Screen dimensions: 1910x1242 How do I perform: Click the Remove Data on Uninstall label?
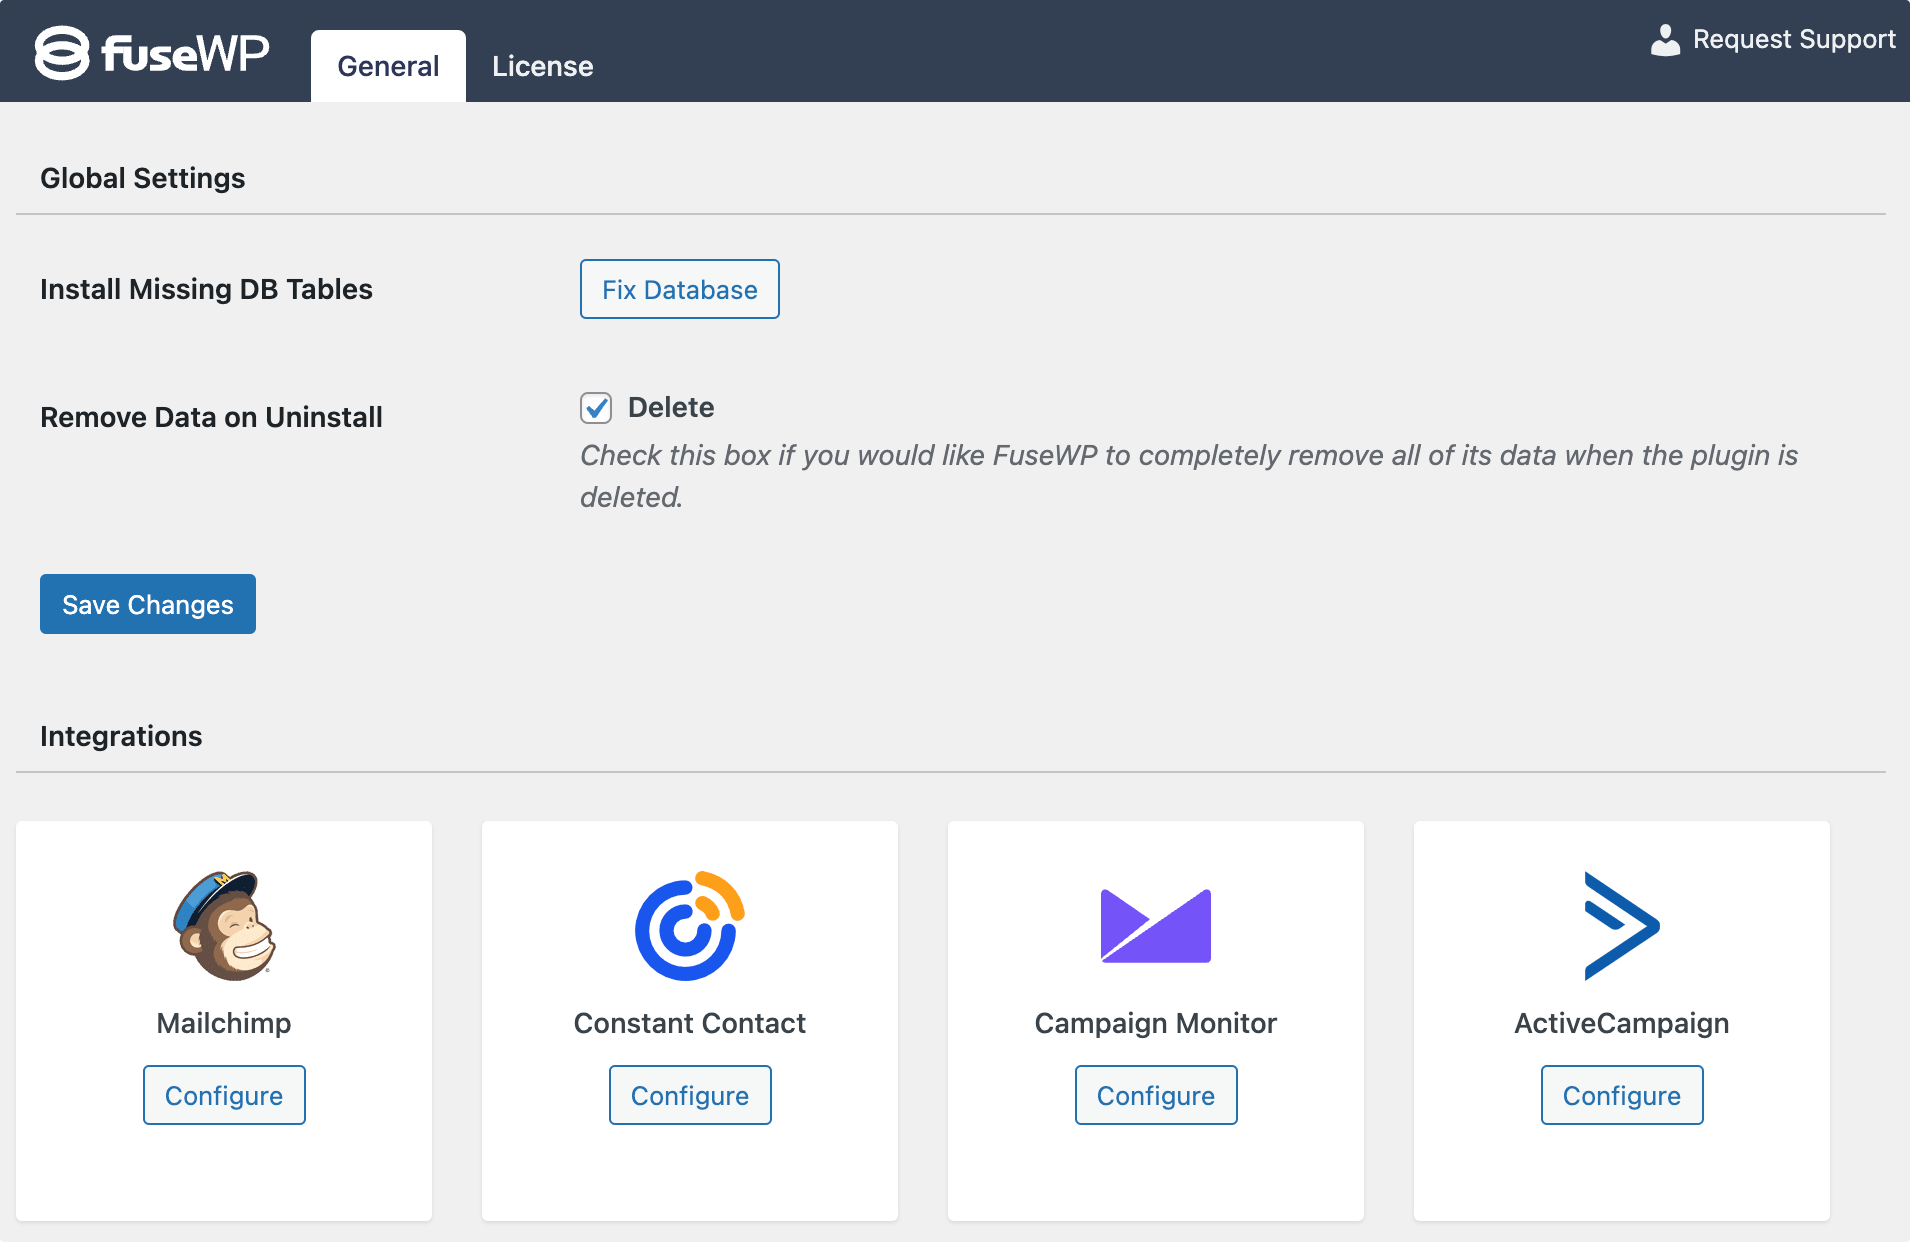211,417
